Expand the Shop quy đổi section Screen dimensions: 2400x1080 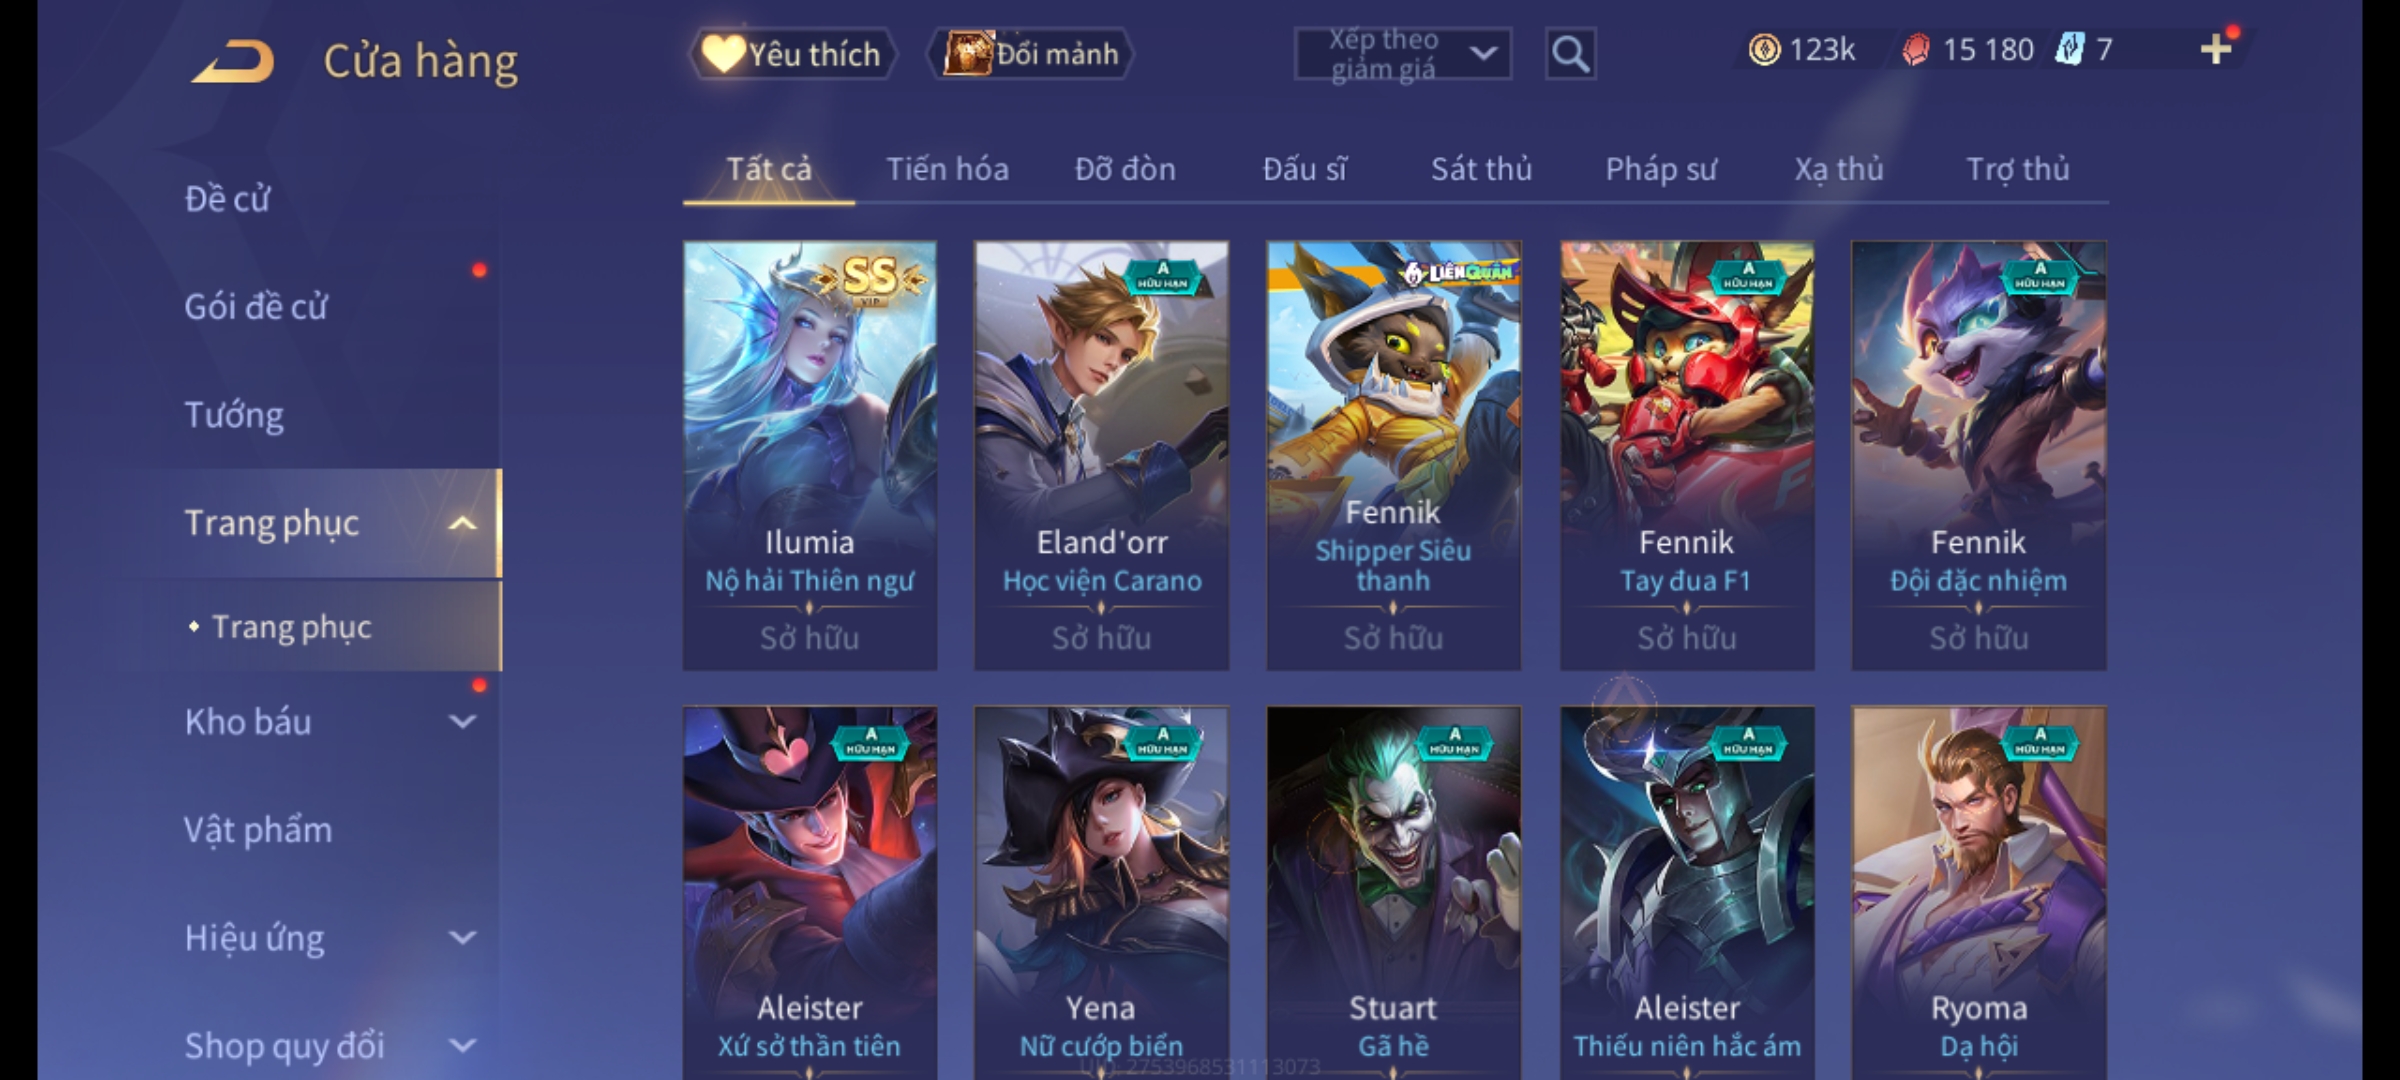coord(462,1045)
